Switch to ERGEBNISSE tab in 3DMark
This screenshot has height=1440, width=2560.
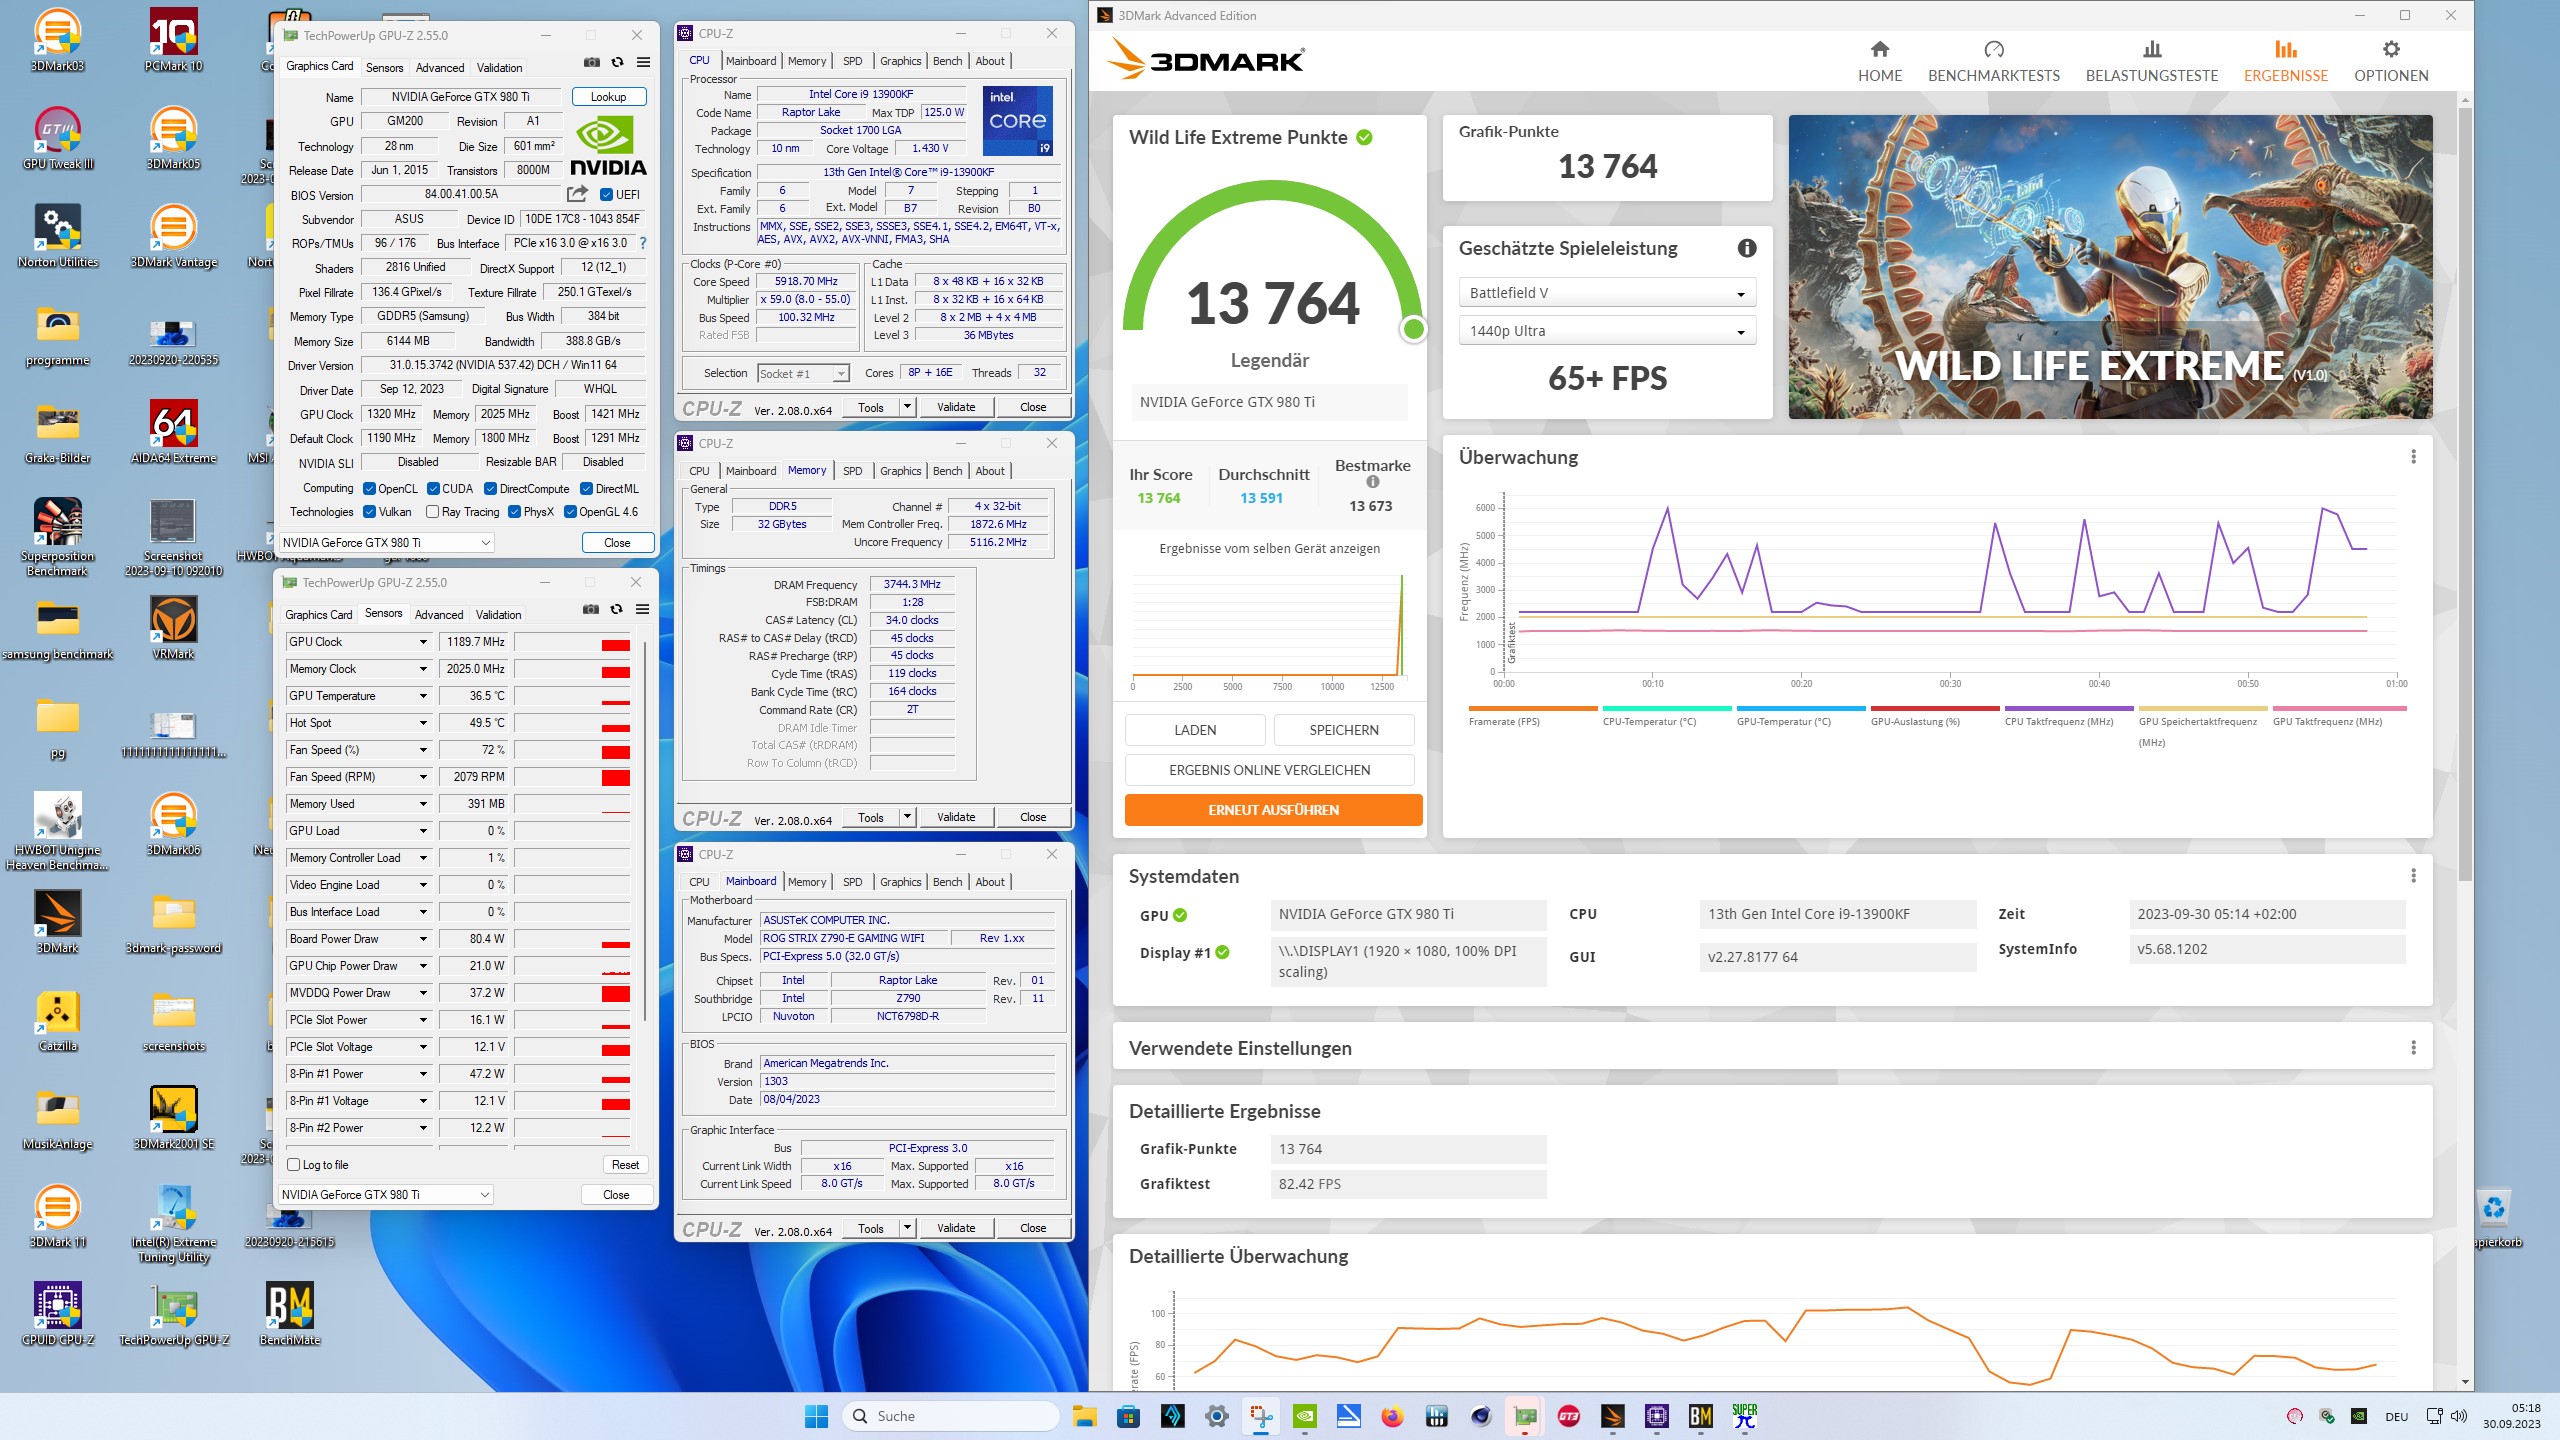click(2285, 61)
